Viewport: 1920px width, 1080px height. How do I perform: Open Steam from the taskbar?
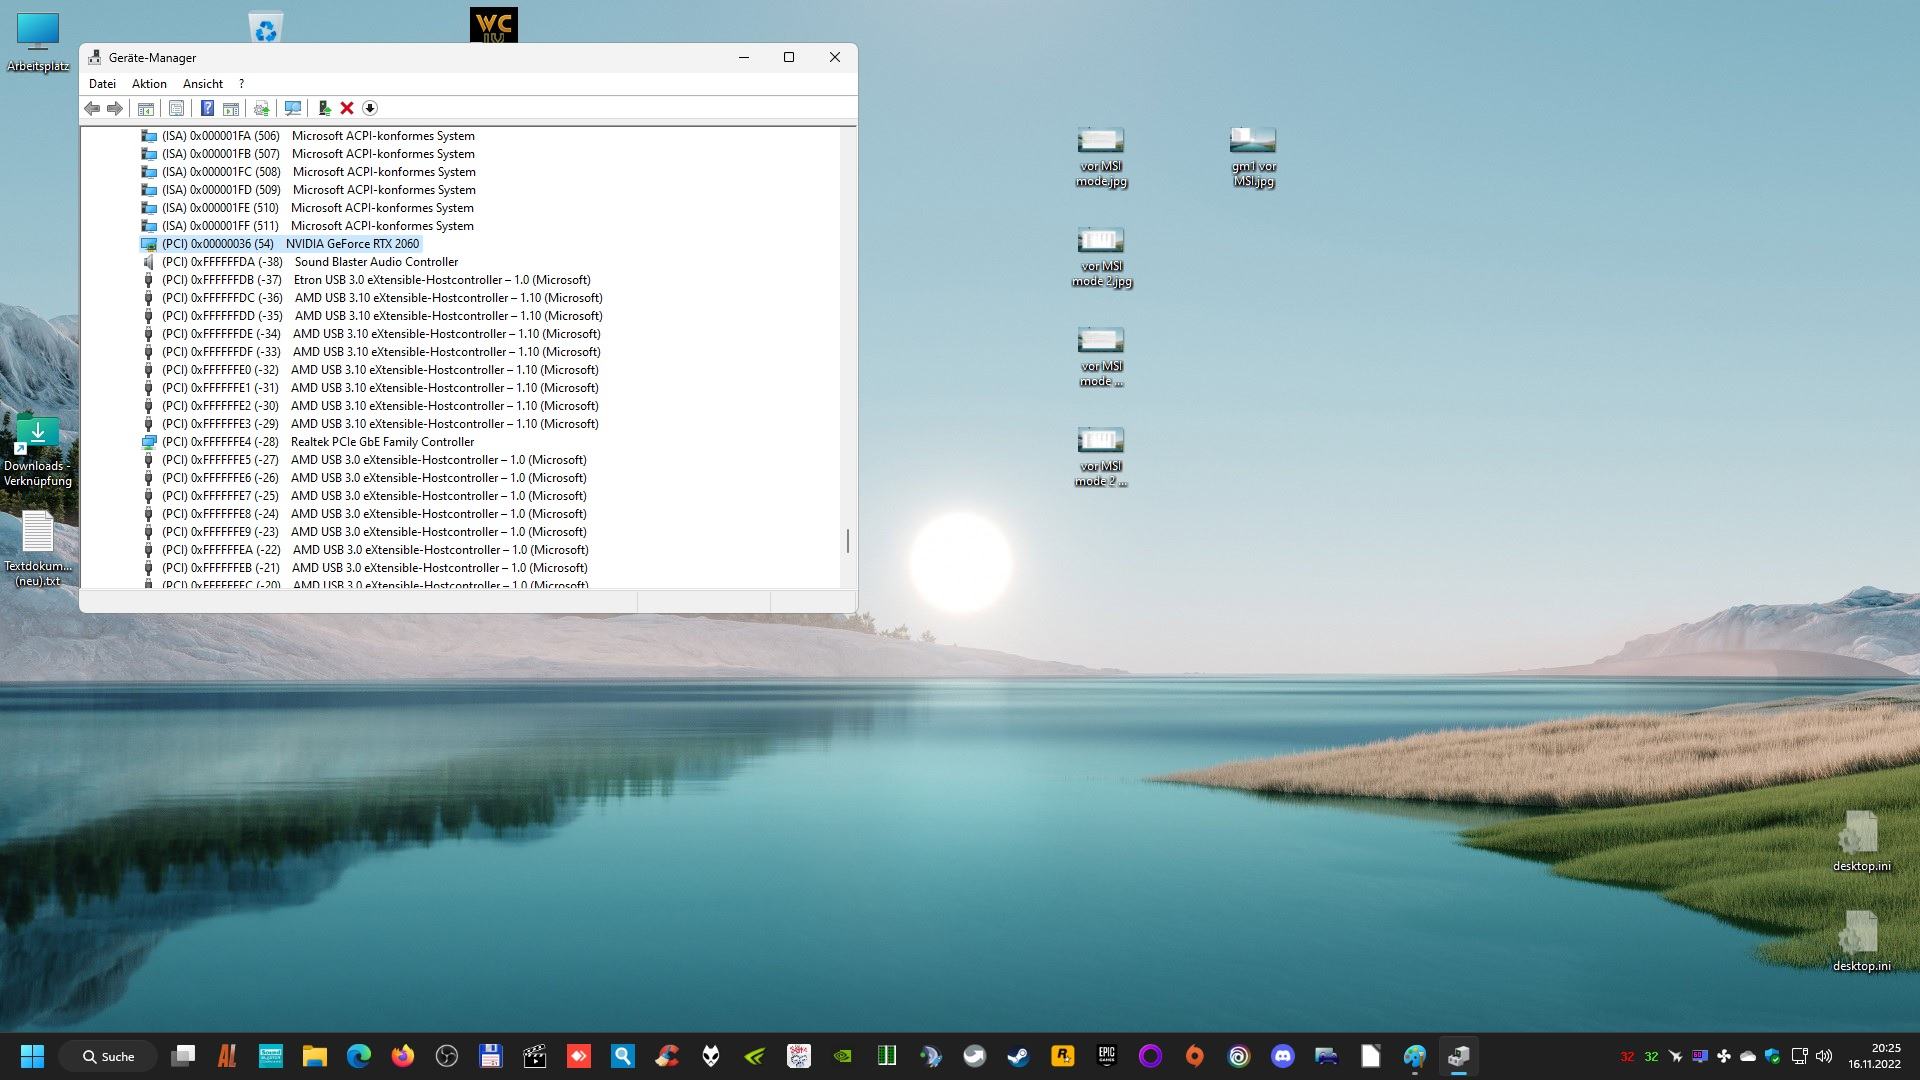point(1019,1056)
